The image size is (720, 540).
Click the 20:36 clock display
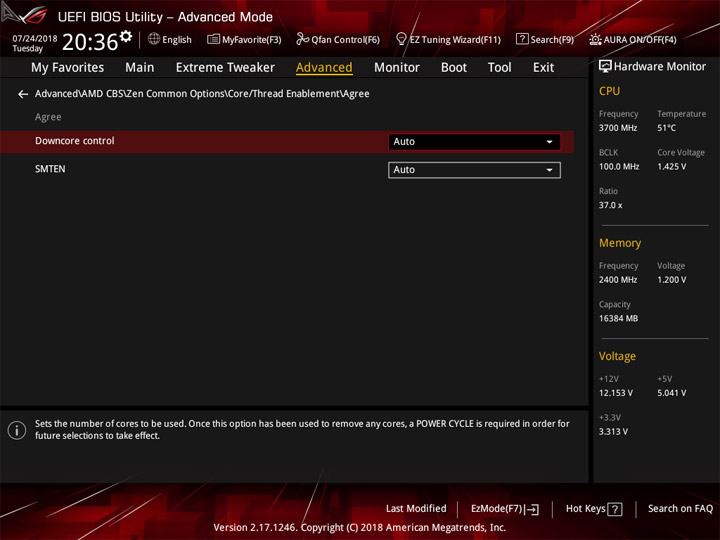pyautogui.click(x=90, y=42)
